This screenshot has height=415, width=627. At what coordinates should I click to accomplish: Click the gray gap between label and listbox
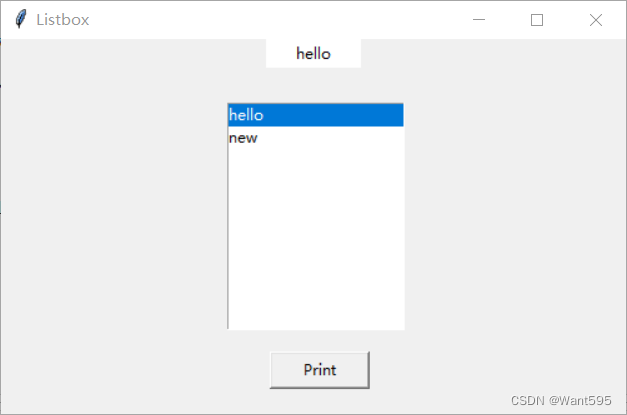click(315, 85)
